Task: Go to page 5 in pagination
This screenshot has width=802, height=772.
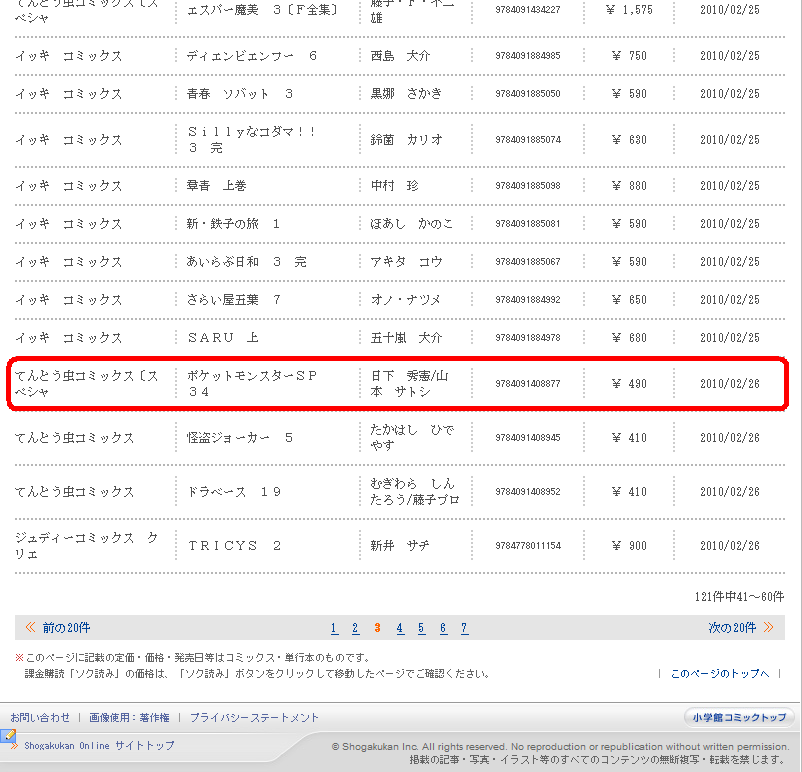Action: (421, 629)
